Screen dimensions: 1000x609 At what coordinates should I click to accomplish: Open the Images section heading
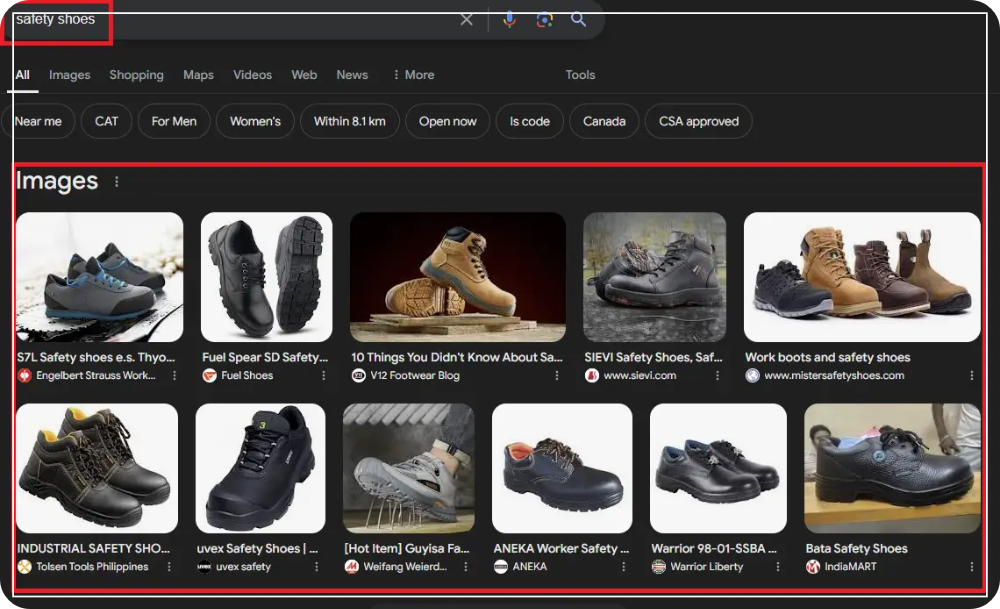[57, 181]
